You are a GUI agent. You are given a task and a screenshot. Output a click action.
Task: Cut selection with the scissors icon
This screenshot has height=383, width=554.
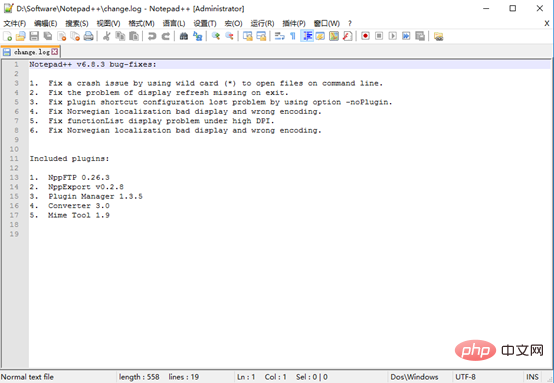tap(106, 36)
